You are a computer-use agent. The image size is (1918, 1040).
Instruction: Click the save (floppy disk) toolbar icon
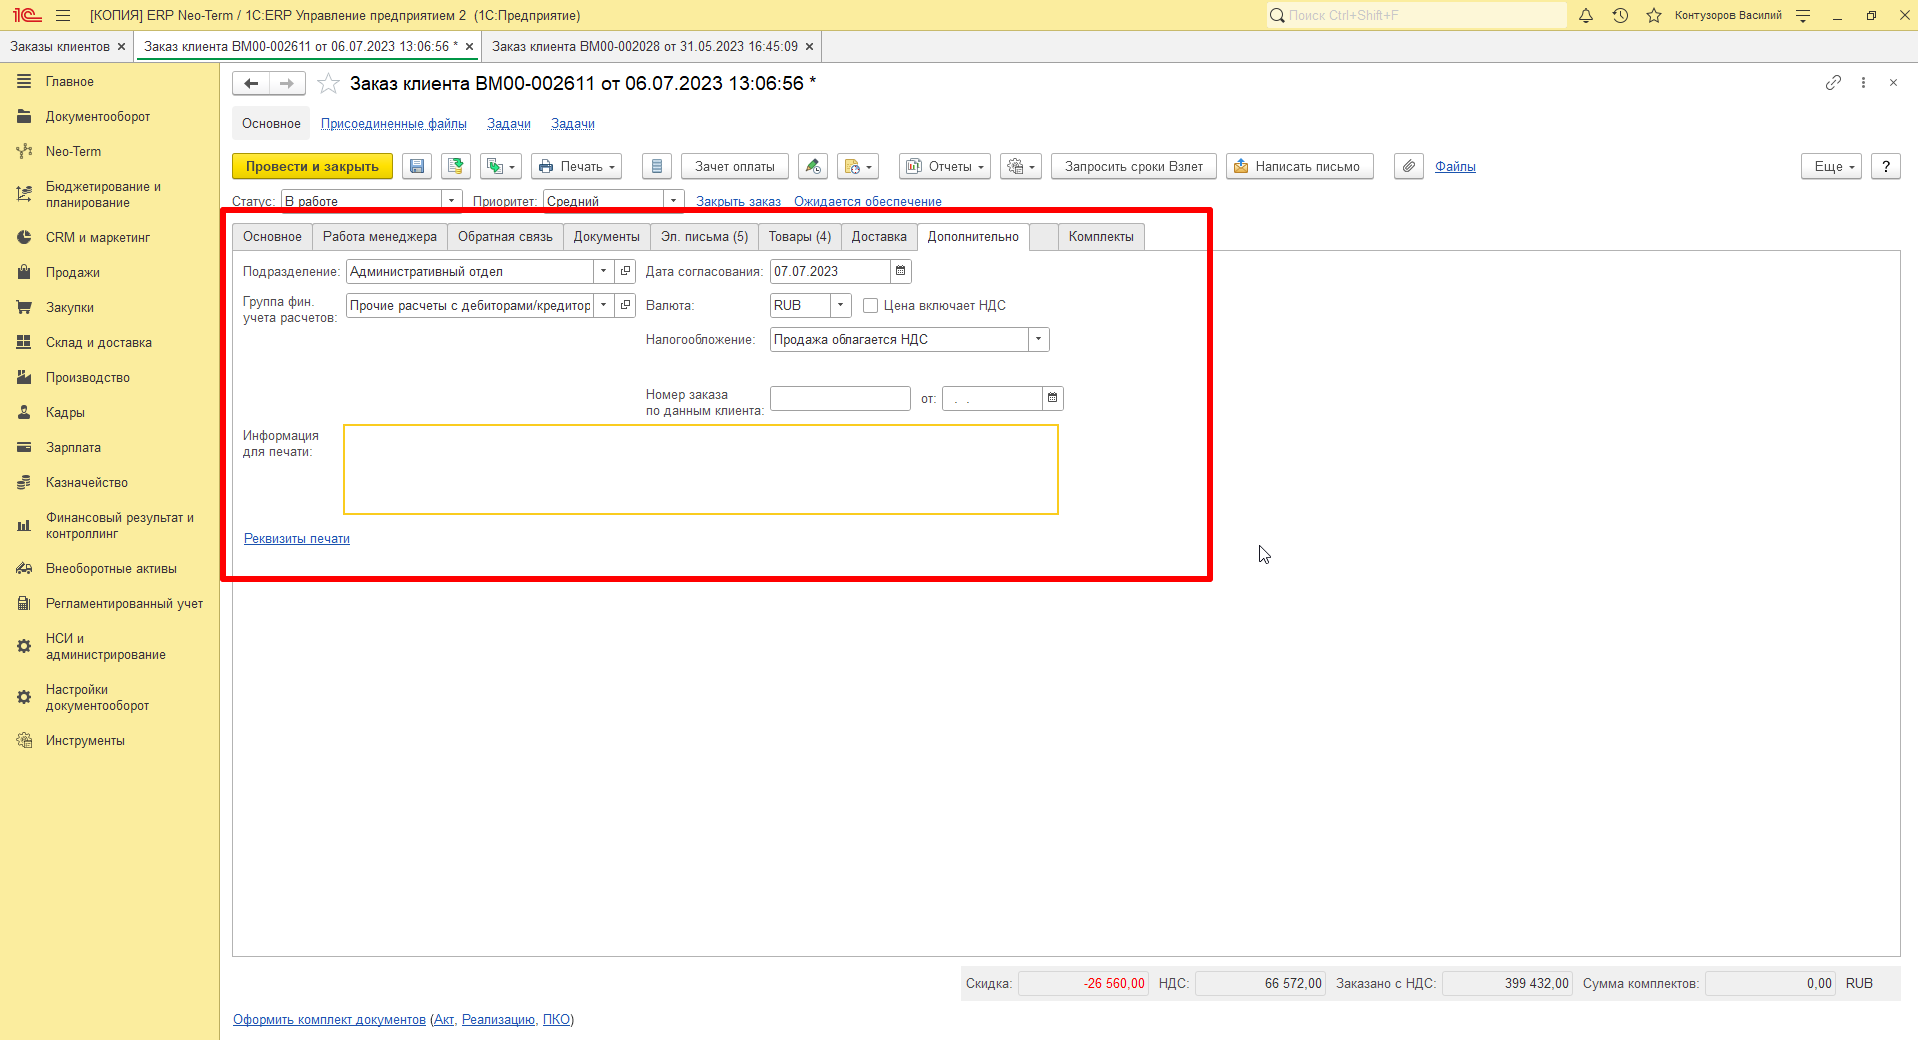tap(417, 167)
